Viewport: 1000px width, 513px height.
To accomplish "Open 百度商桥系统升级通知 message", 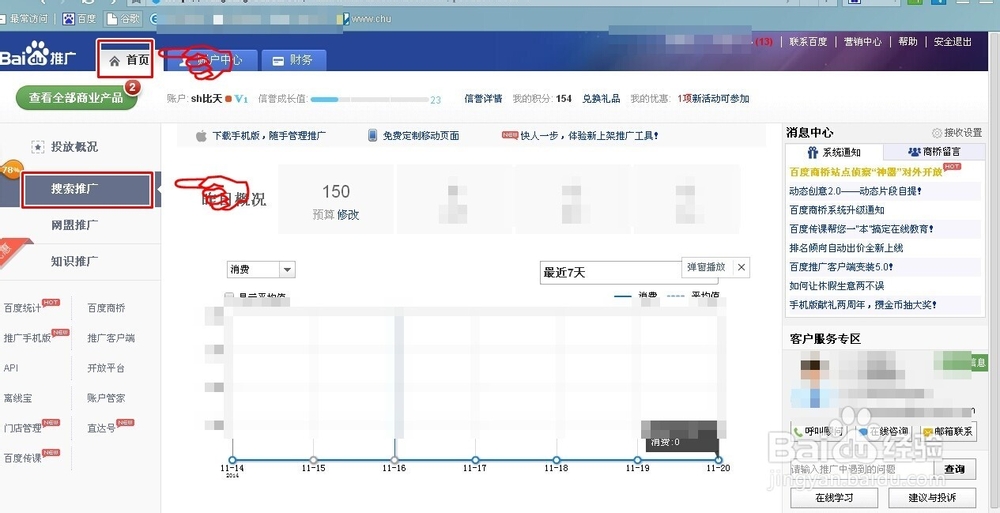I will click(x=837, y=210).
